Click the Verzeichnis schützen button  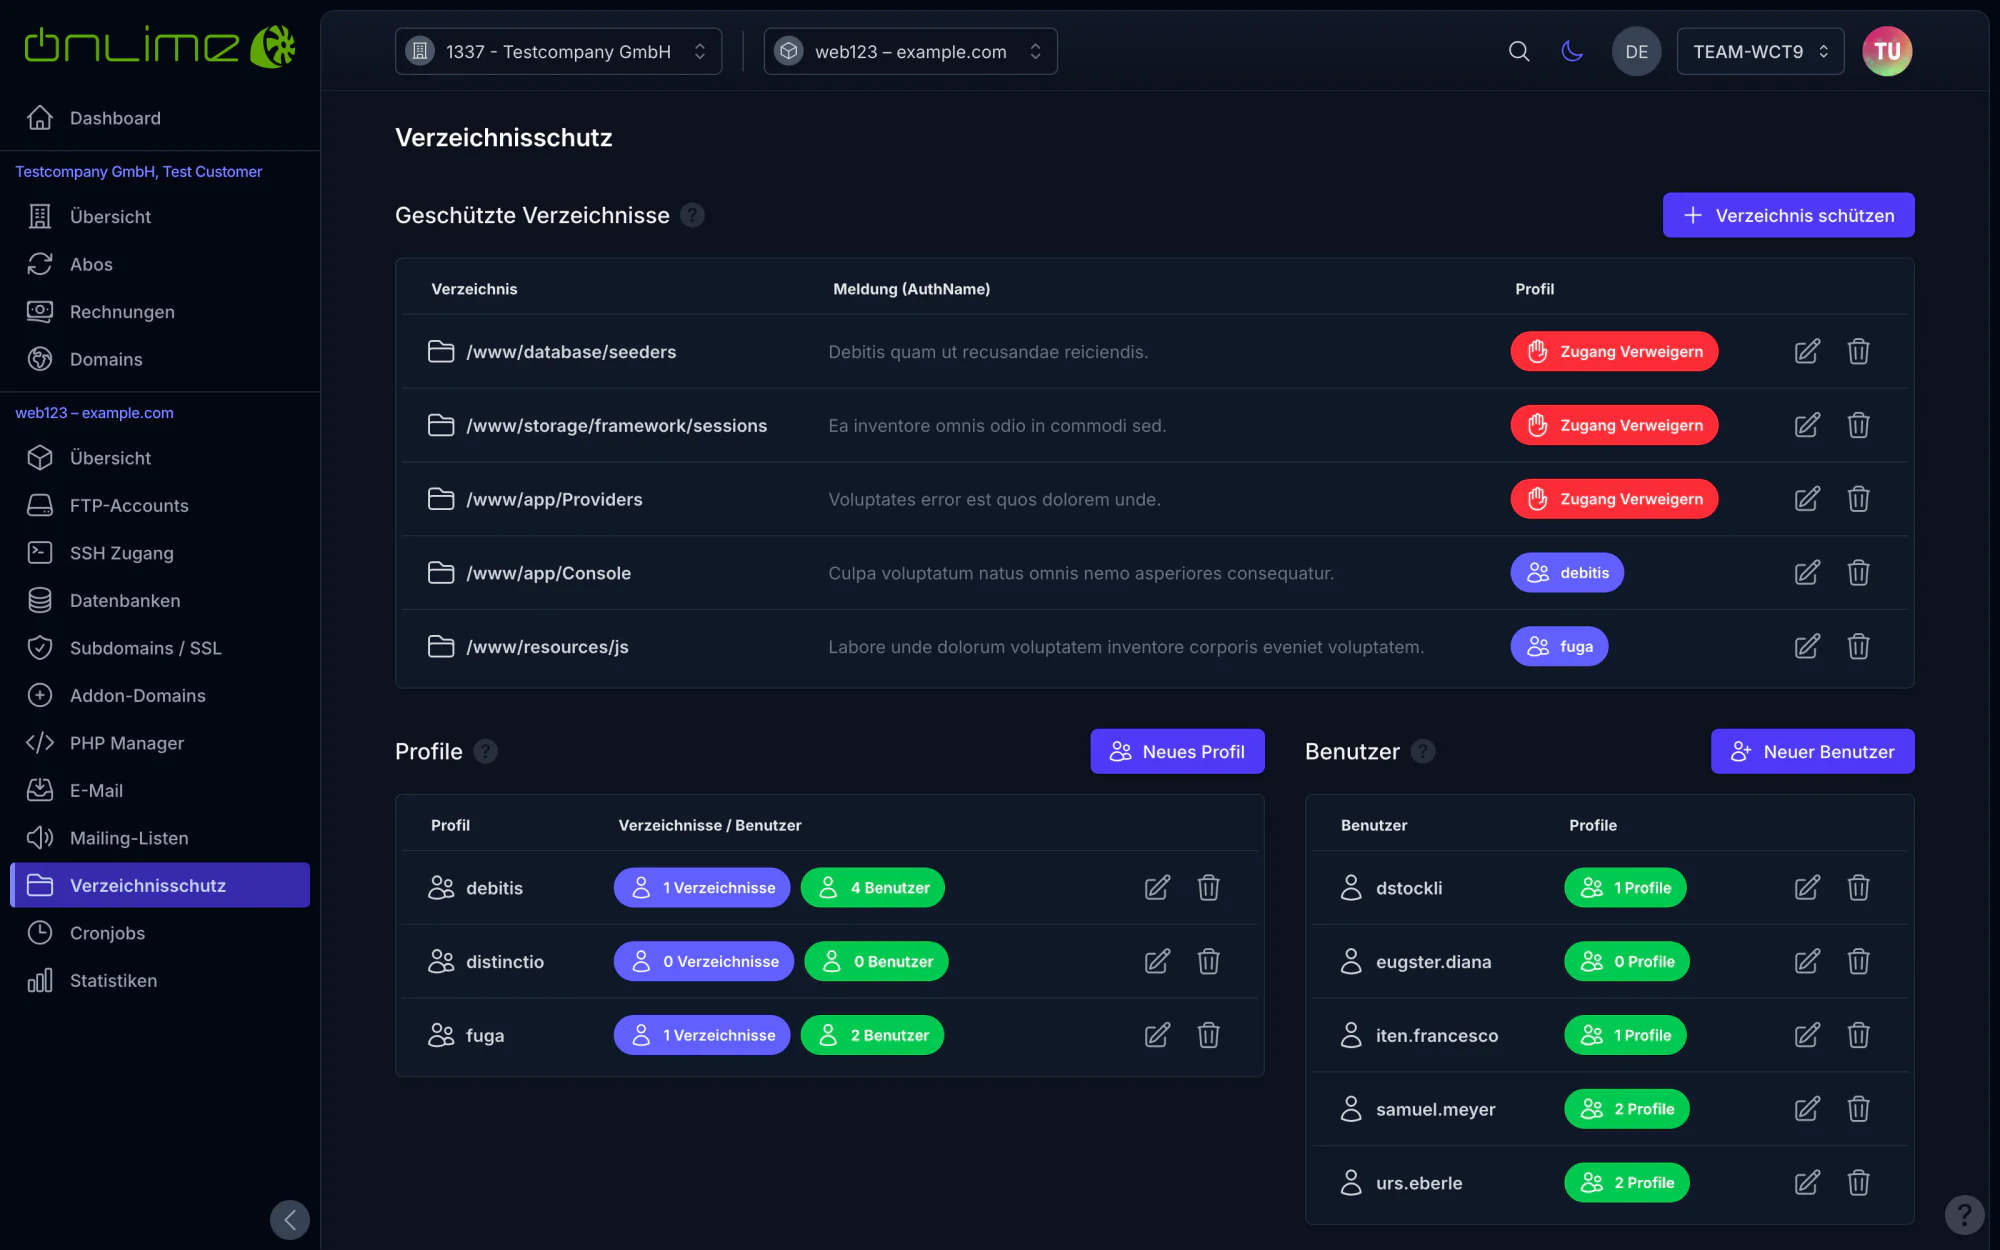click(1788, 215)
